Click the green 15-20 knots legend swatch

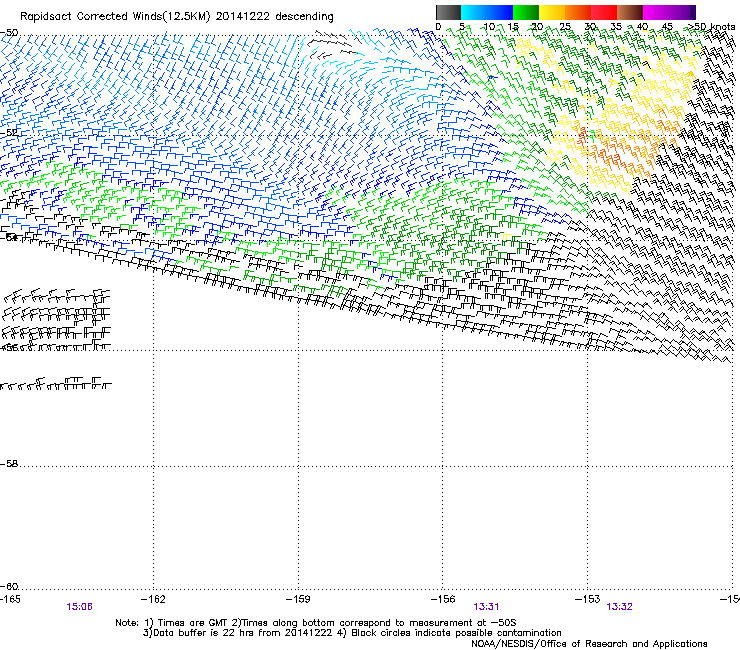[x=526, y=12]
